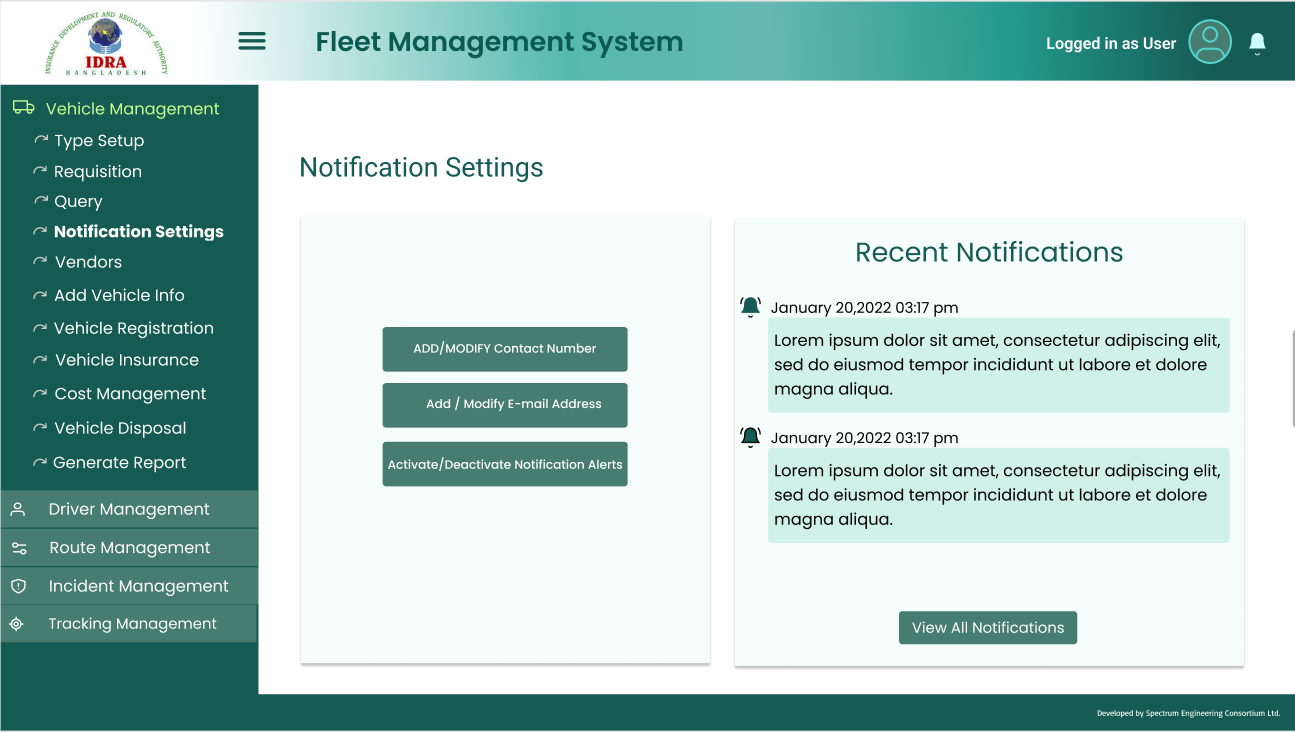Expand Route Management section

pyautogui.click(x=129, y=548)
